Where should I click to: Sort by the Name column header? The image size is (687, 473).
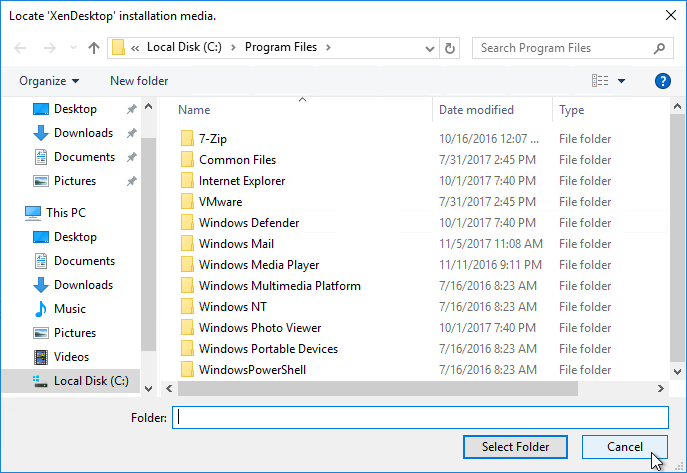coord(194,110)
